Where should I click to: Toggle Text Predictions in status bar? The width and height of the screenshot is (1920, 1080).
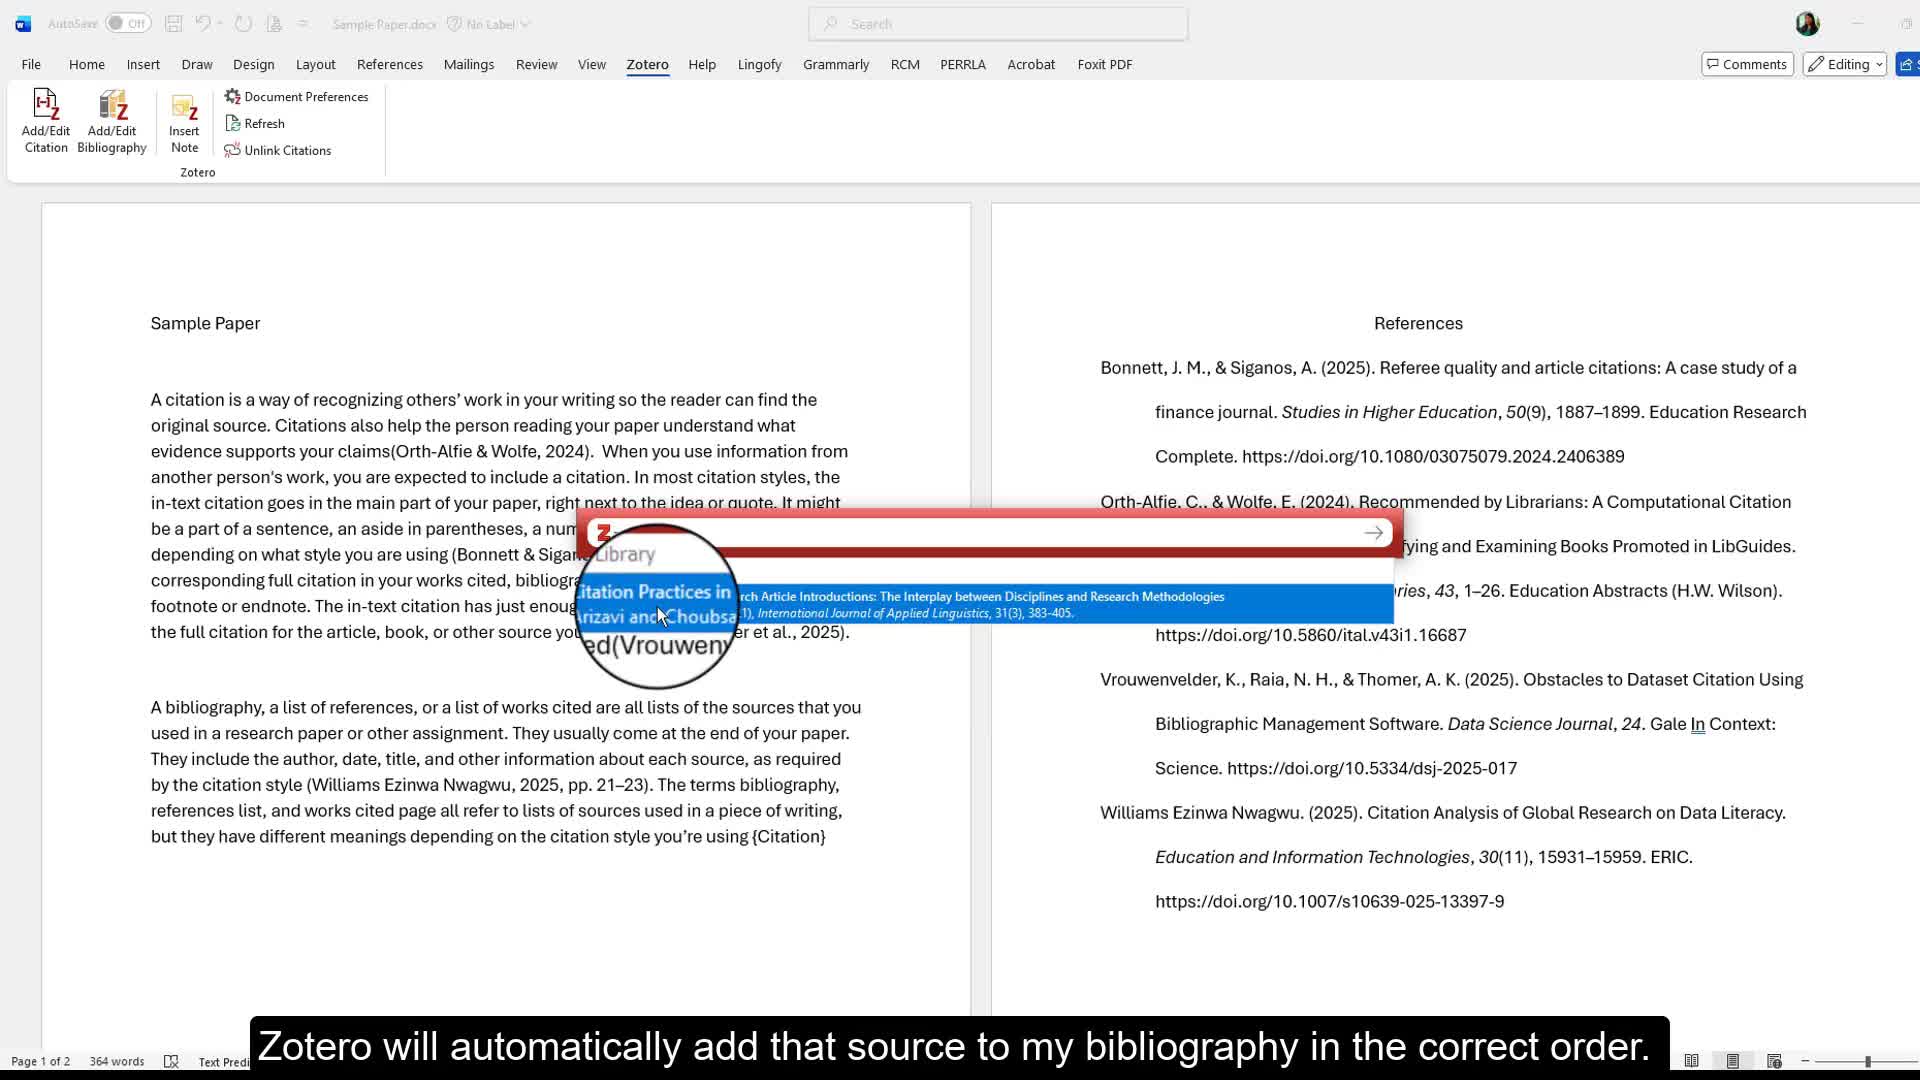224,1061
